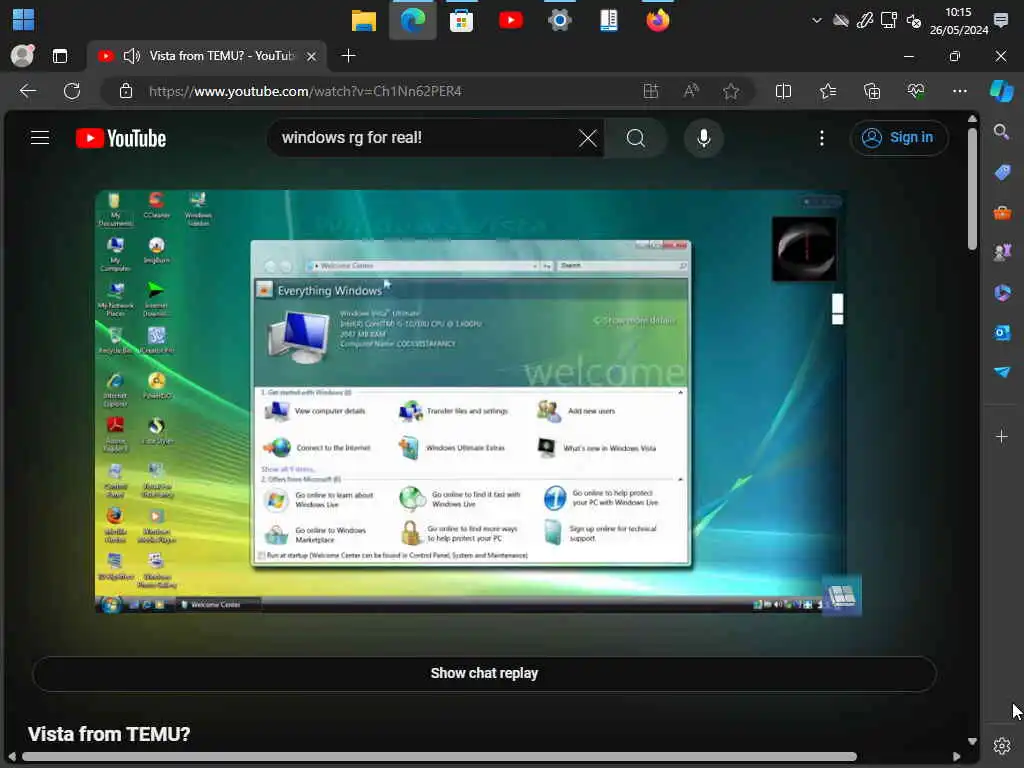Open Edge Settings and more menu
This screenshot has width=1024, height=768.
point(959,91)
